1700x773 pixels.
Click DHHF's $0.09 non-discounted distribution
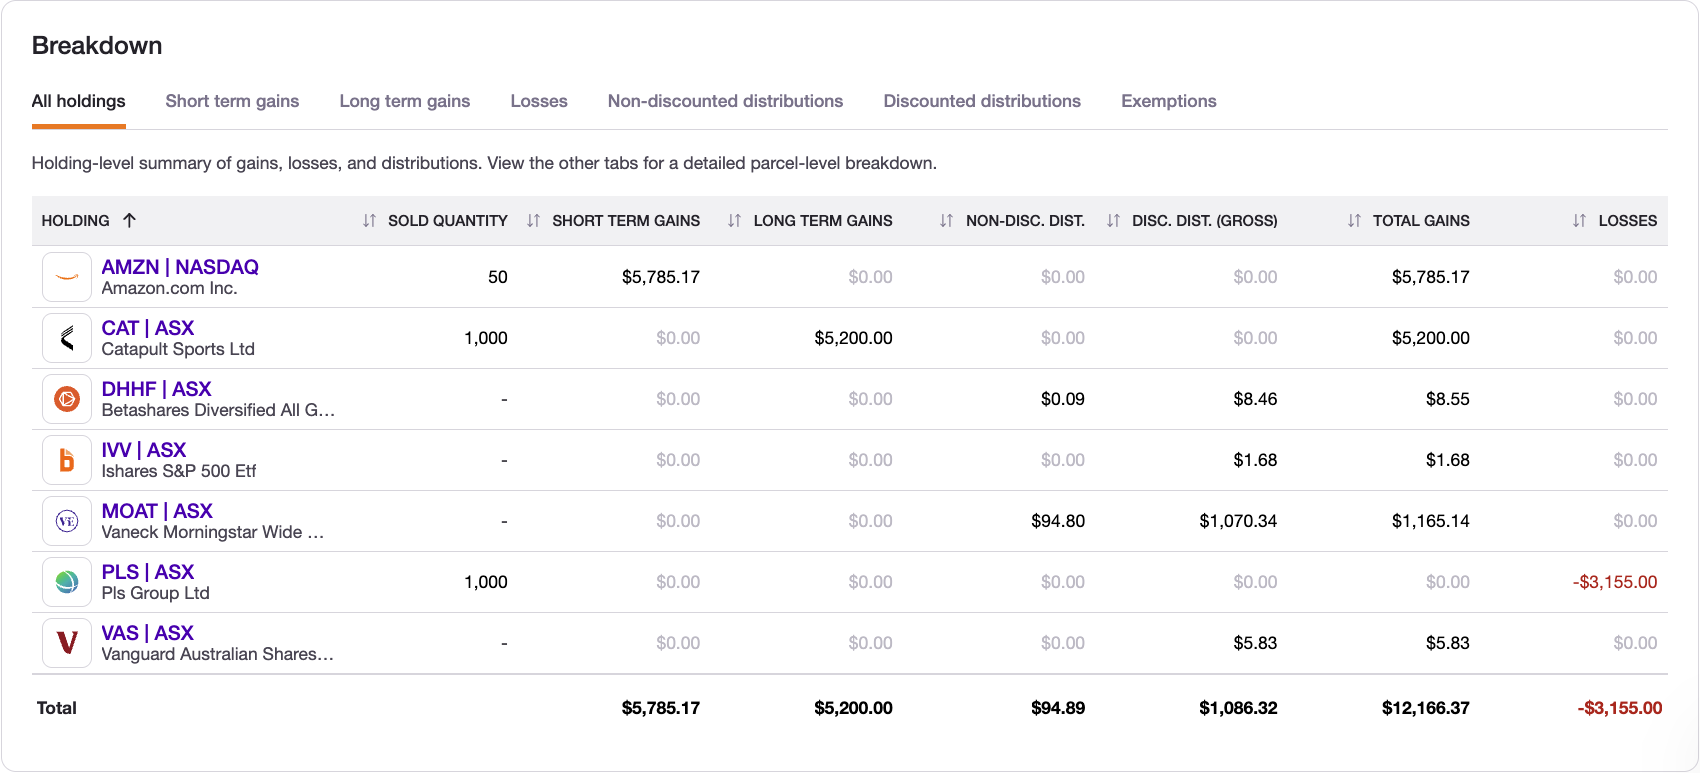click(x=1063, y=399)
